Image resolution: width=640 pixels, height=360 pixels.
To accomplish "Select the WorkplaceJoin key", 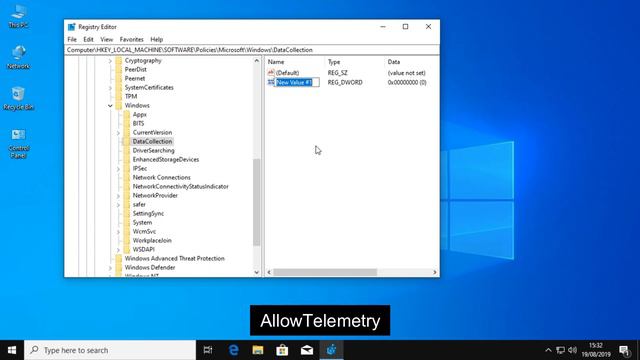I will 152,240.
